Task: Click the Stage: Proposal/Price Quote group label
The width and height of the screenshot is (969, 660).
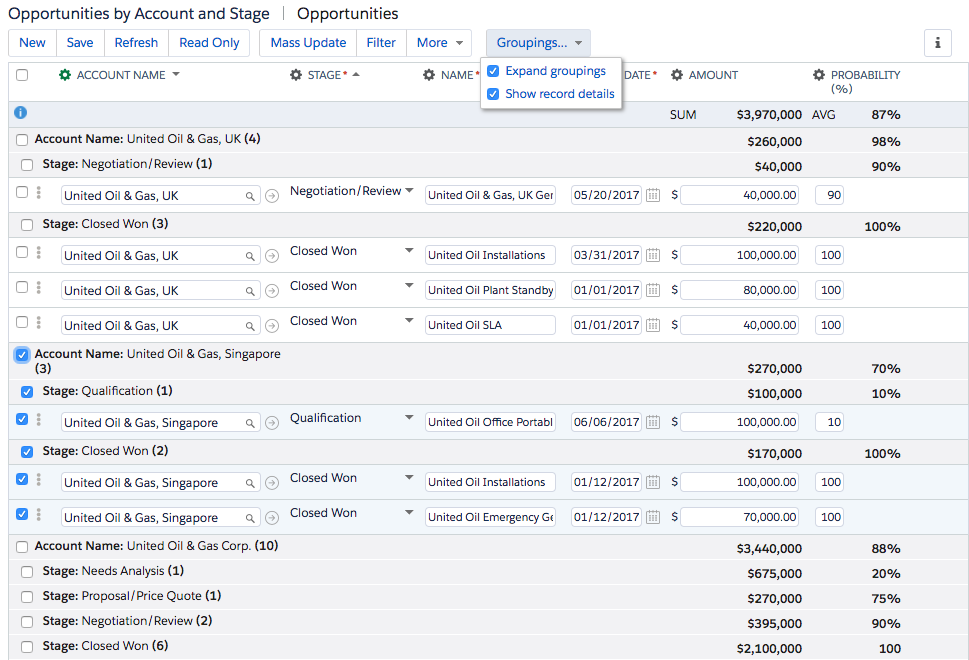Action: point(132,596)
